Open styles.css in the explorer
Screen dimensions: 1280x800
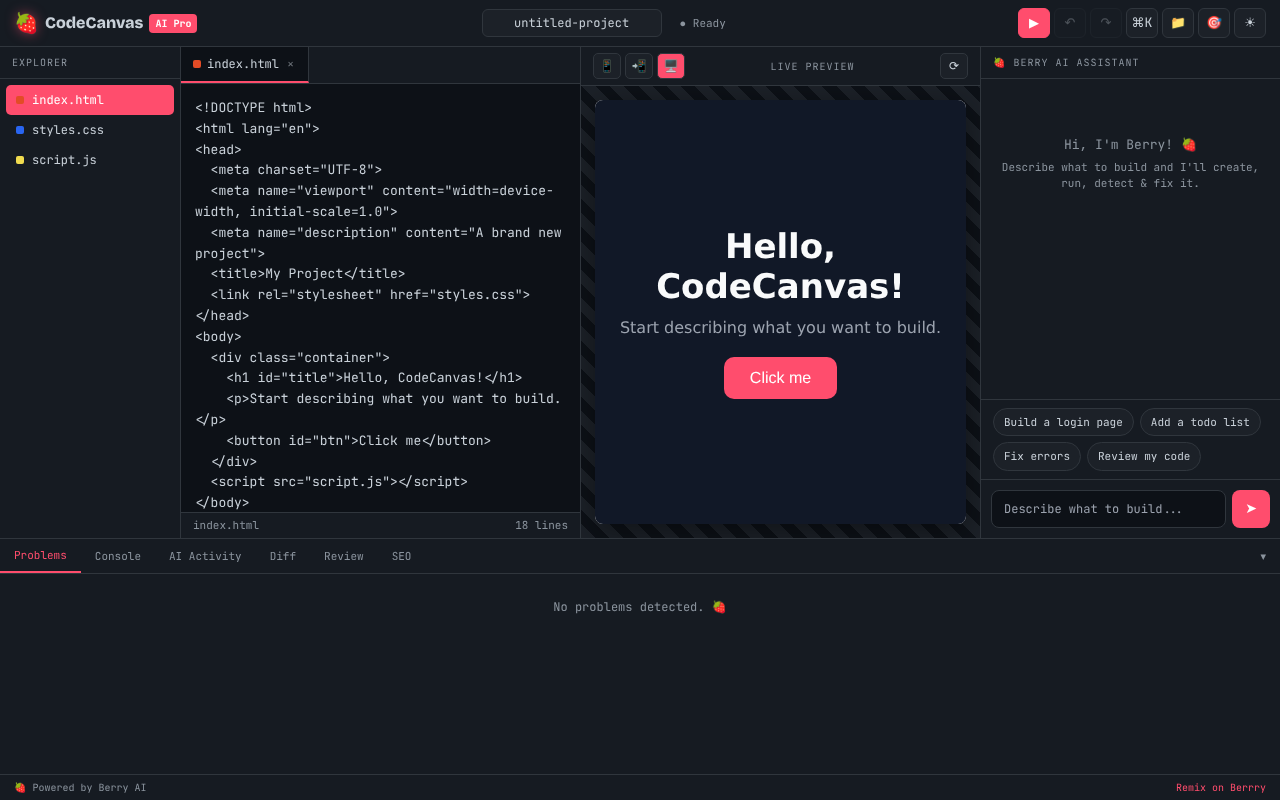click(x=90, y=130)
